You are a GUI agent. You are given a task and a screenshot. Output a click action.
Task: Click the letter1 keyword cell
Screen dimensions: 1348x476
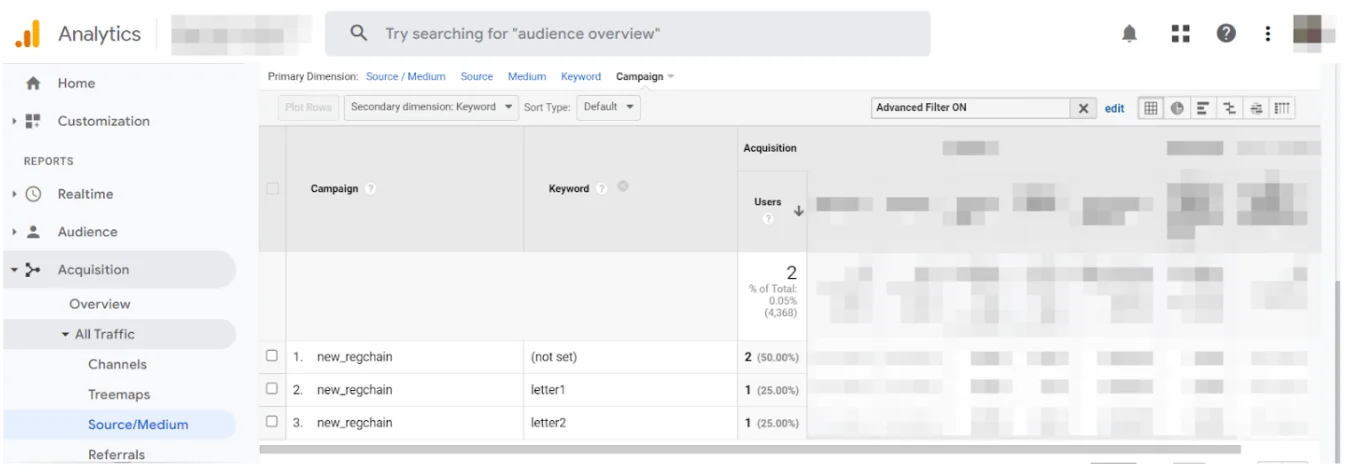pyautogui.click(x=548, y=390)
